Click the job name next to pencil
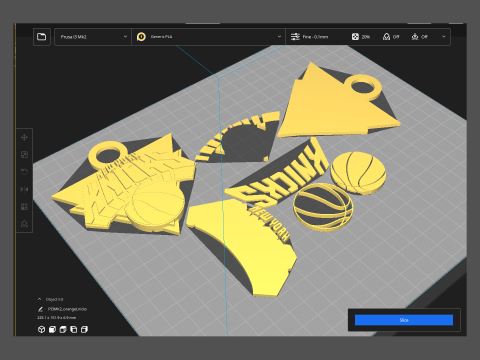 67,309
